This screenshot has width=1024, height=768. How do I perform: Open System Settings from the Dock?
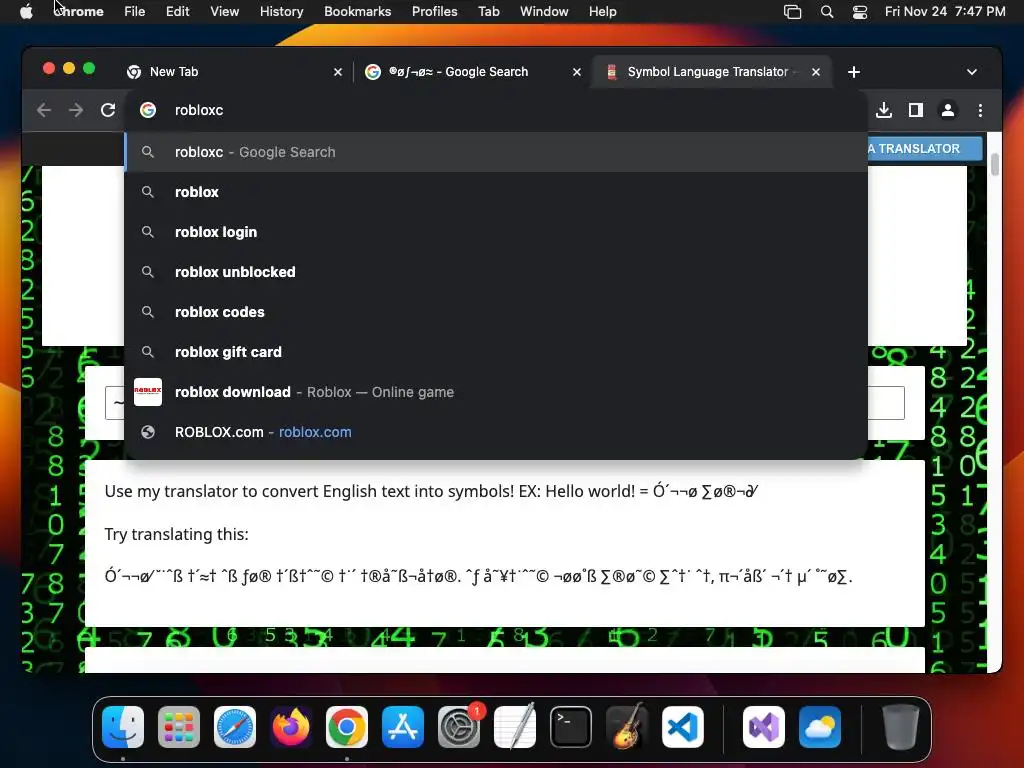pyautogui.click(x=459, y=727)
